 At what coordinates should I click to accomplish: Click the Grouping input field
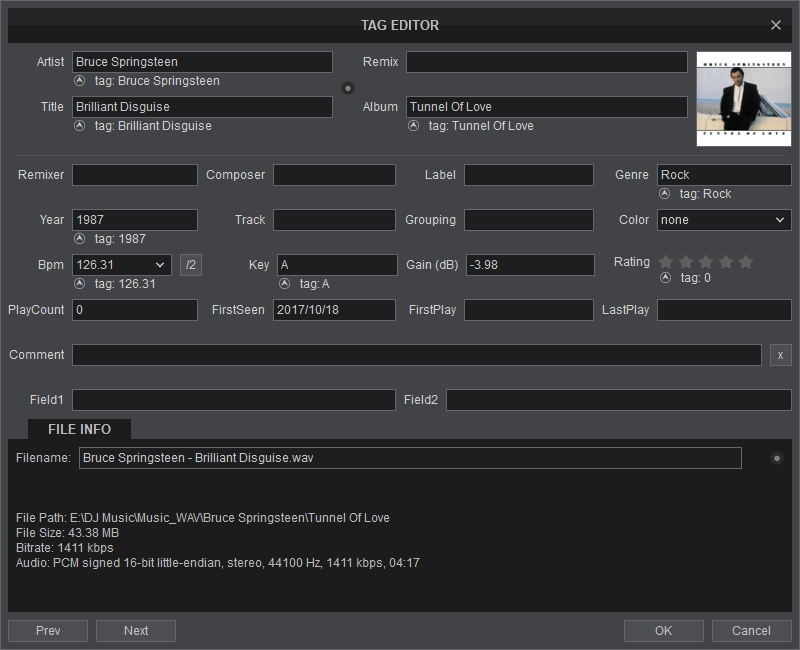pyautogui.click(x=529, y=220)
